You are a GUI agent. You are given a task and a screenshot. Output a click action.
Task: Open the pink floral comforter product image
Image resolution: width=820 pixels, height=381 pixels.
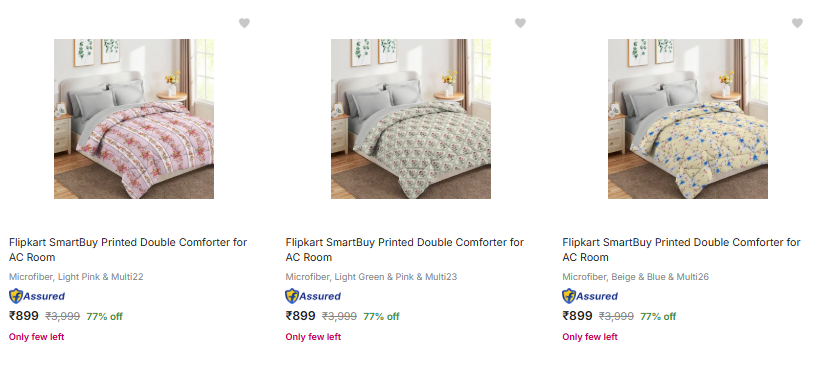[134, 119]
